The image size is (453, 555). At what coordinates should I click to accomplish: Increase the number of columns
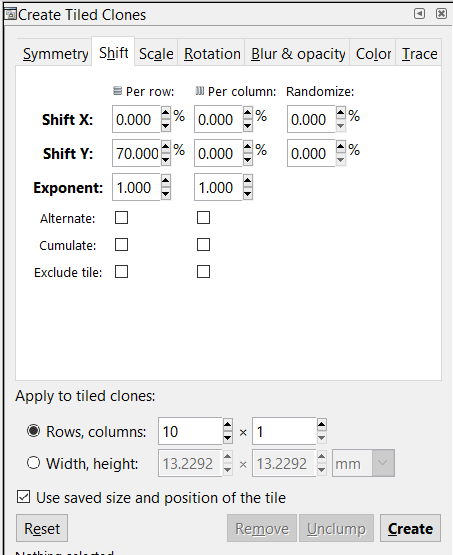coord(321,425)
